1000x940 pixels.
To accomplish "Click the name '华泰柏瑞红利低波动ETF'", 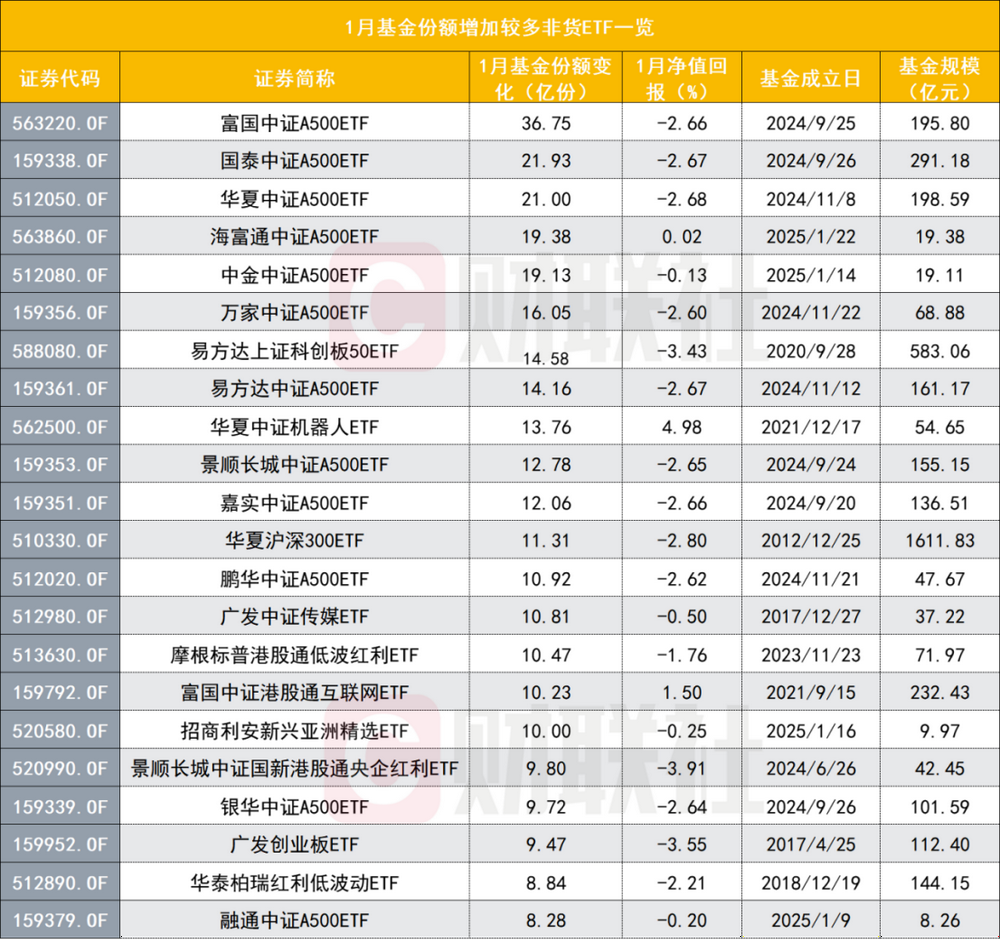I will click(295, 883).
